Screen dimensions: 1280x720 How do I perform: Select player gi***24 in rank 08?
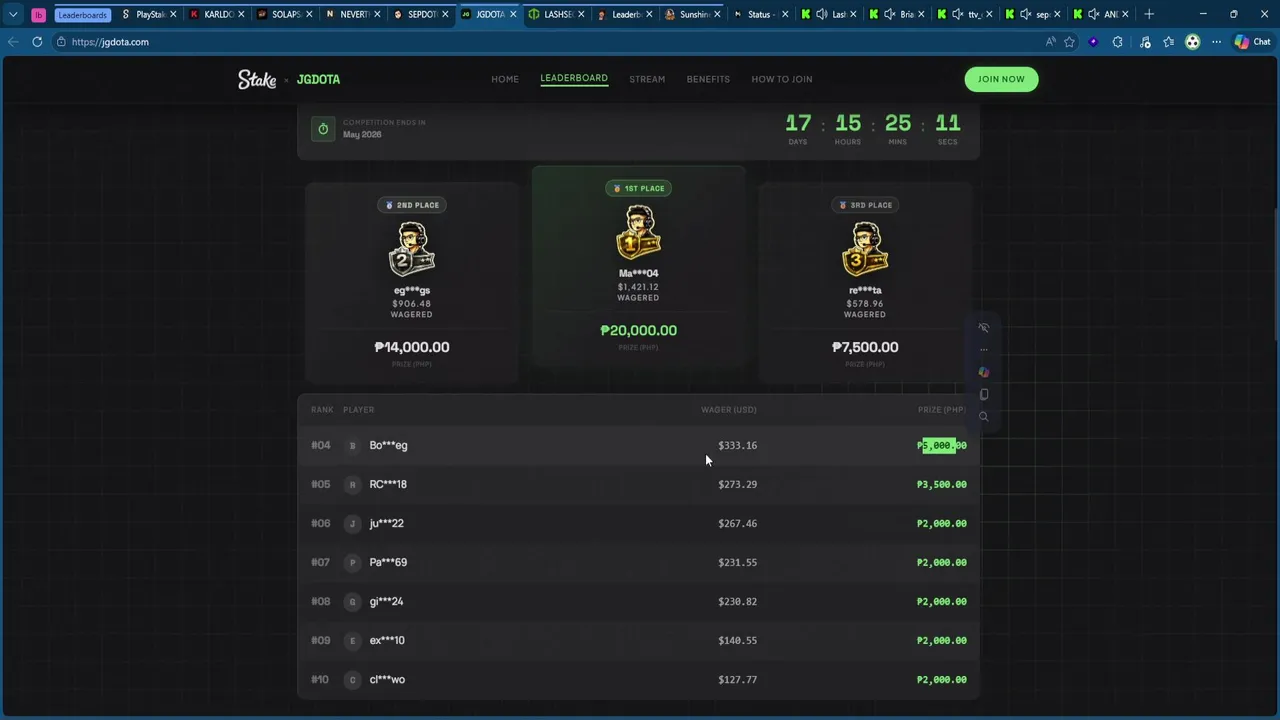click(386, 601)
